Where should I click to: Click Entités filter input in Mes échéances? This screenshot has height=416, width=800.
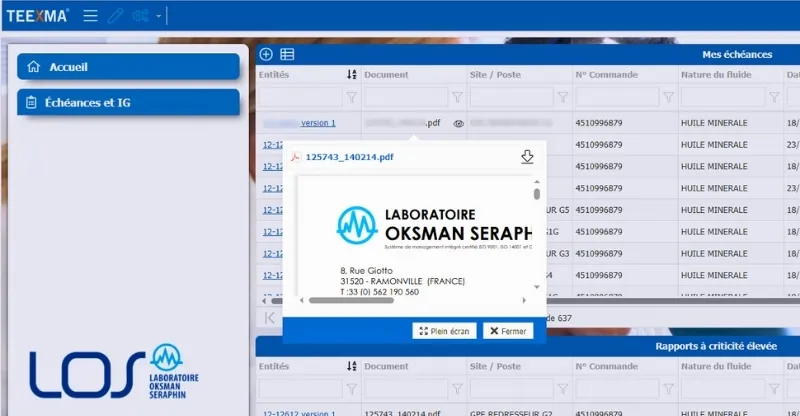coord(301,97)
